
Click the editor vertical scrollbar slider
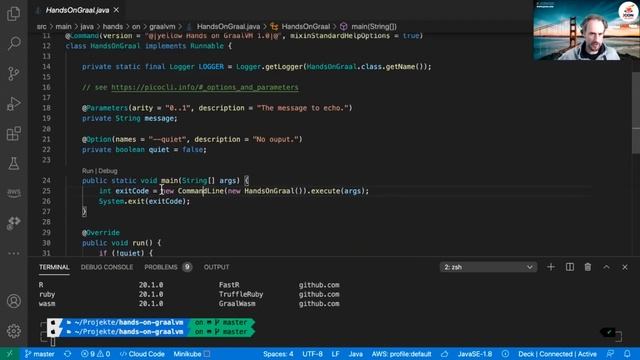[x=636, y=113]
